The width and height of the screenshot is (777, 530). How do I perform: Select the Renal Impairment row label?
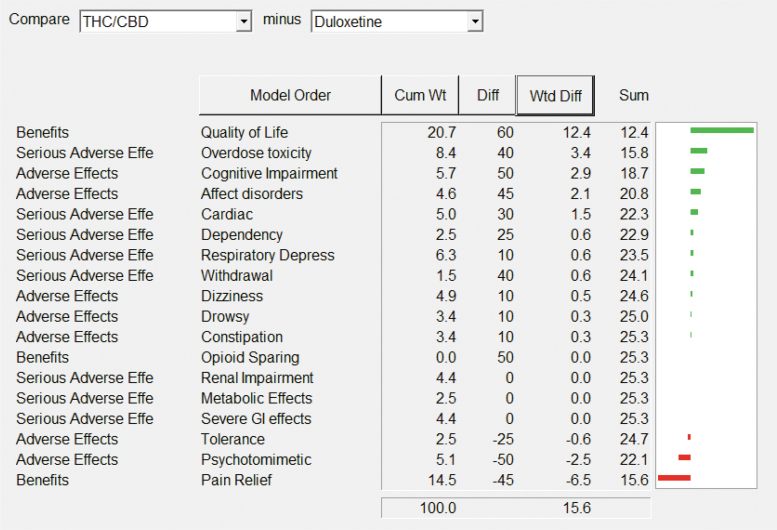click(257, 377)
